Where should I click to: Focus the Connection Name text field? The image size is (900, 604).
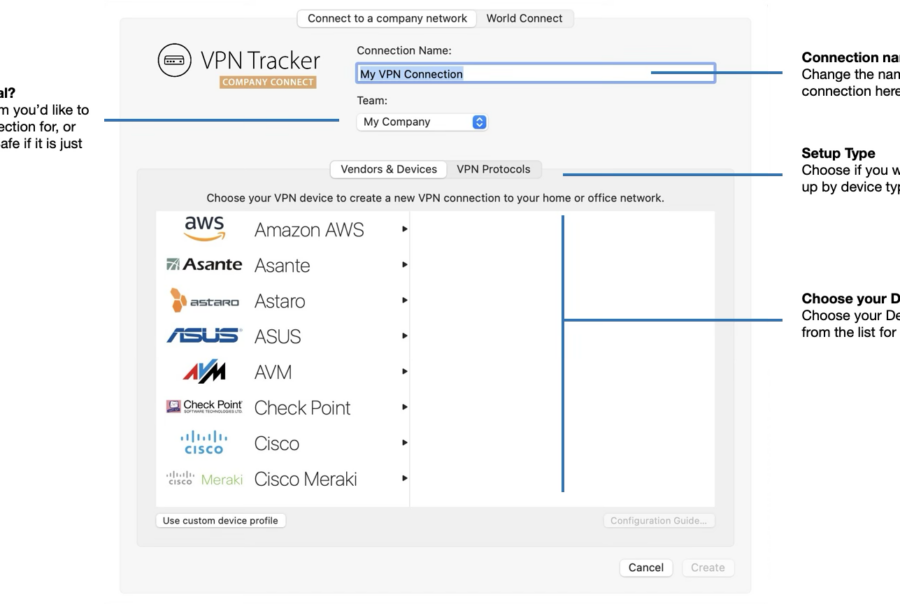tap(536, 73)
